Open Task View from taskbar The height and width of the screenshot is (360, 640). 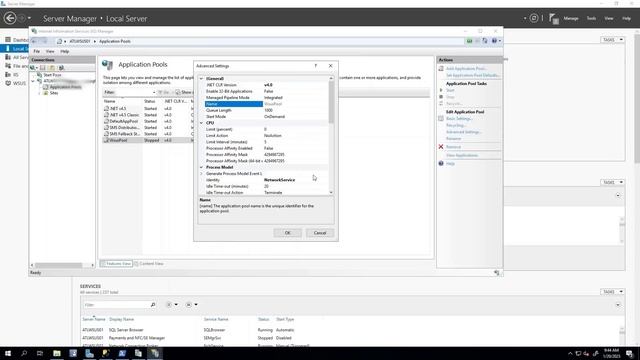[x=40, y=353]
